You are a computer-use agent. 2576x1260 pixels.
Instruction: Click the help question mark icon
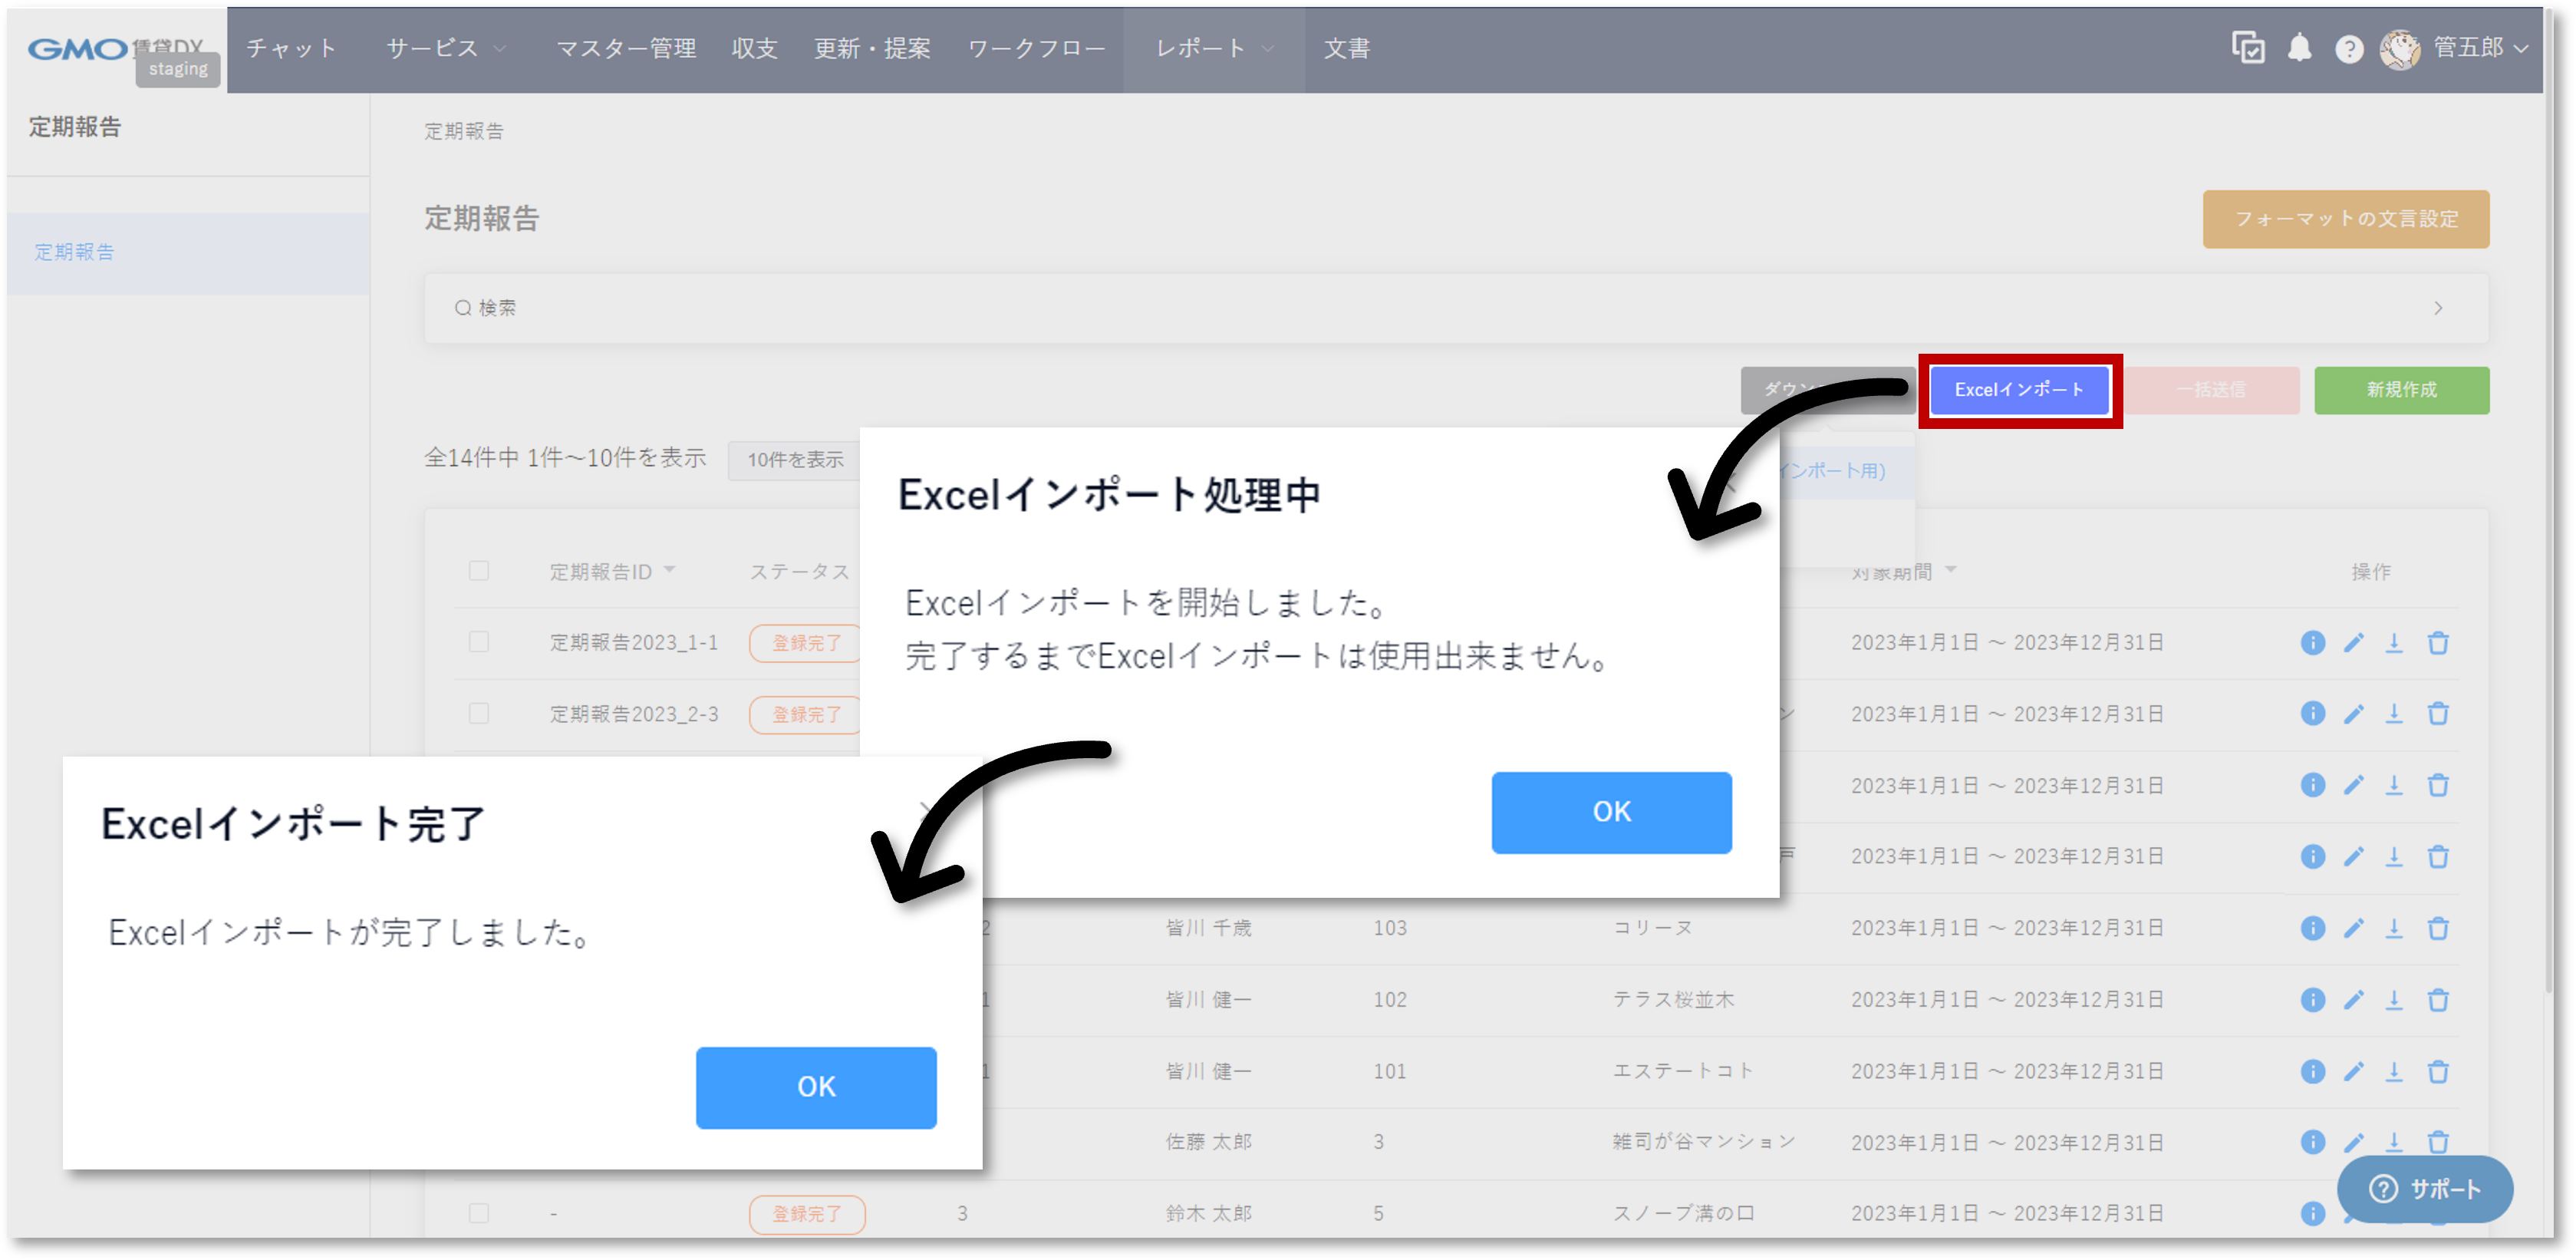click(x=2350, y=48)
